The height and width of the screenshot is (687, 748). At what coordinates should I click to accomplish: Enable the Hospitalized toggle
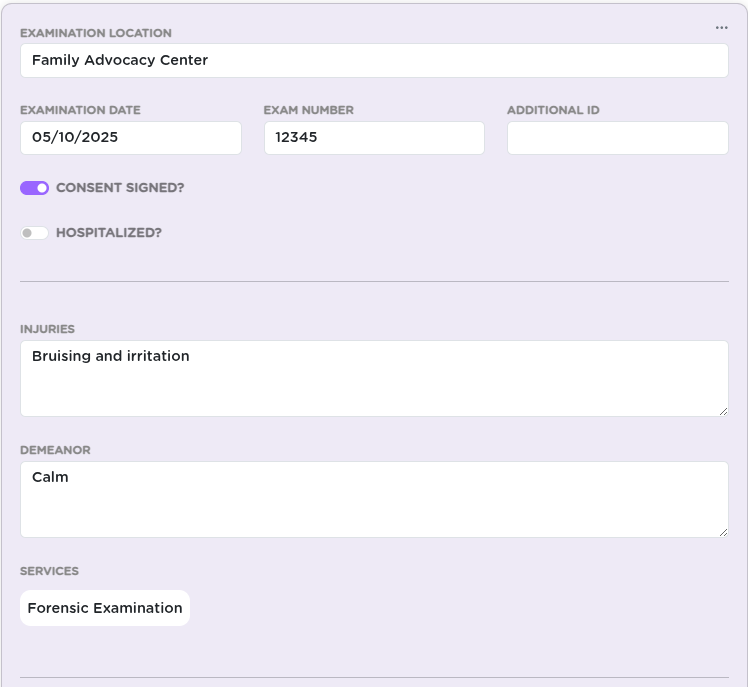pyautogui.click(x=34, y=233)
